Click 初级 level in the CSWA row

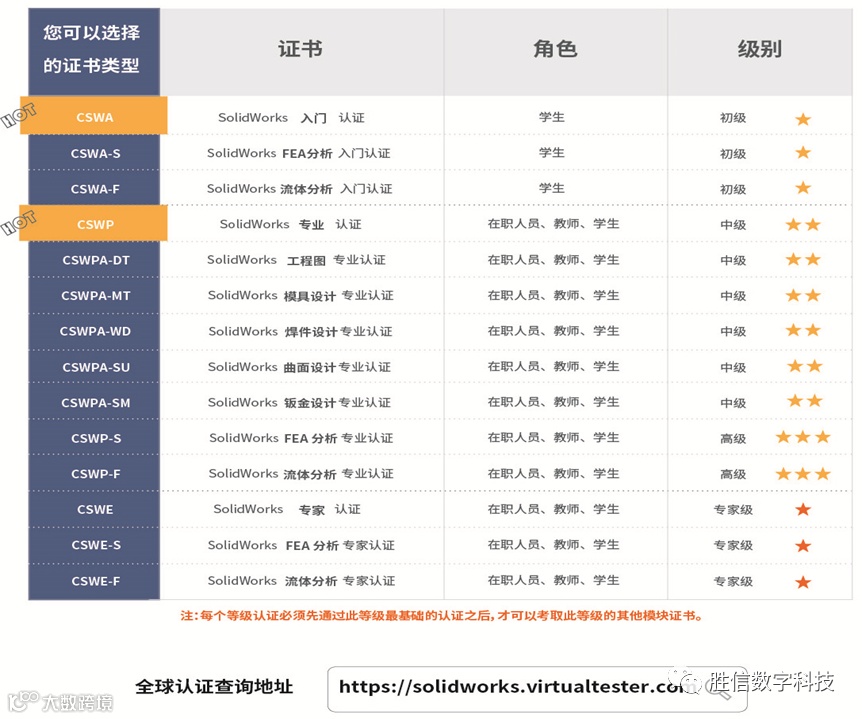[733, 118]
